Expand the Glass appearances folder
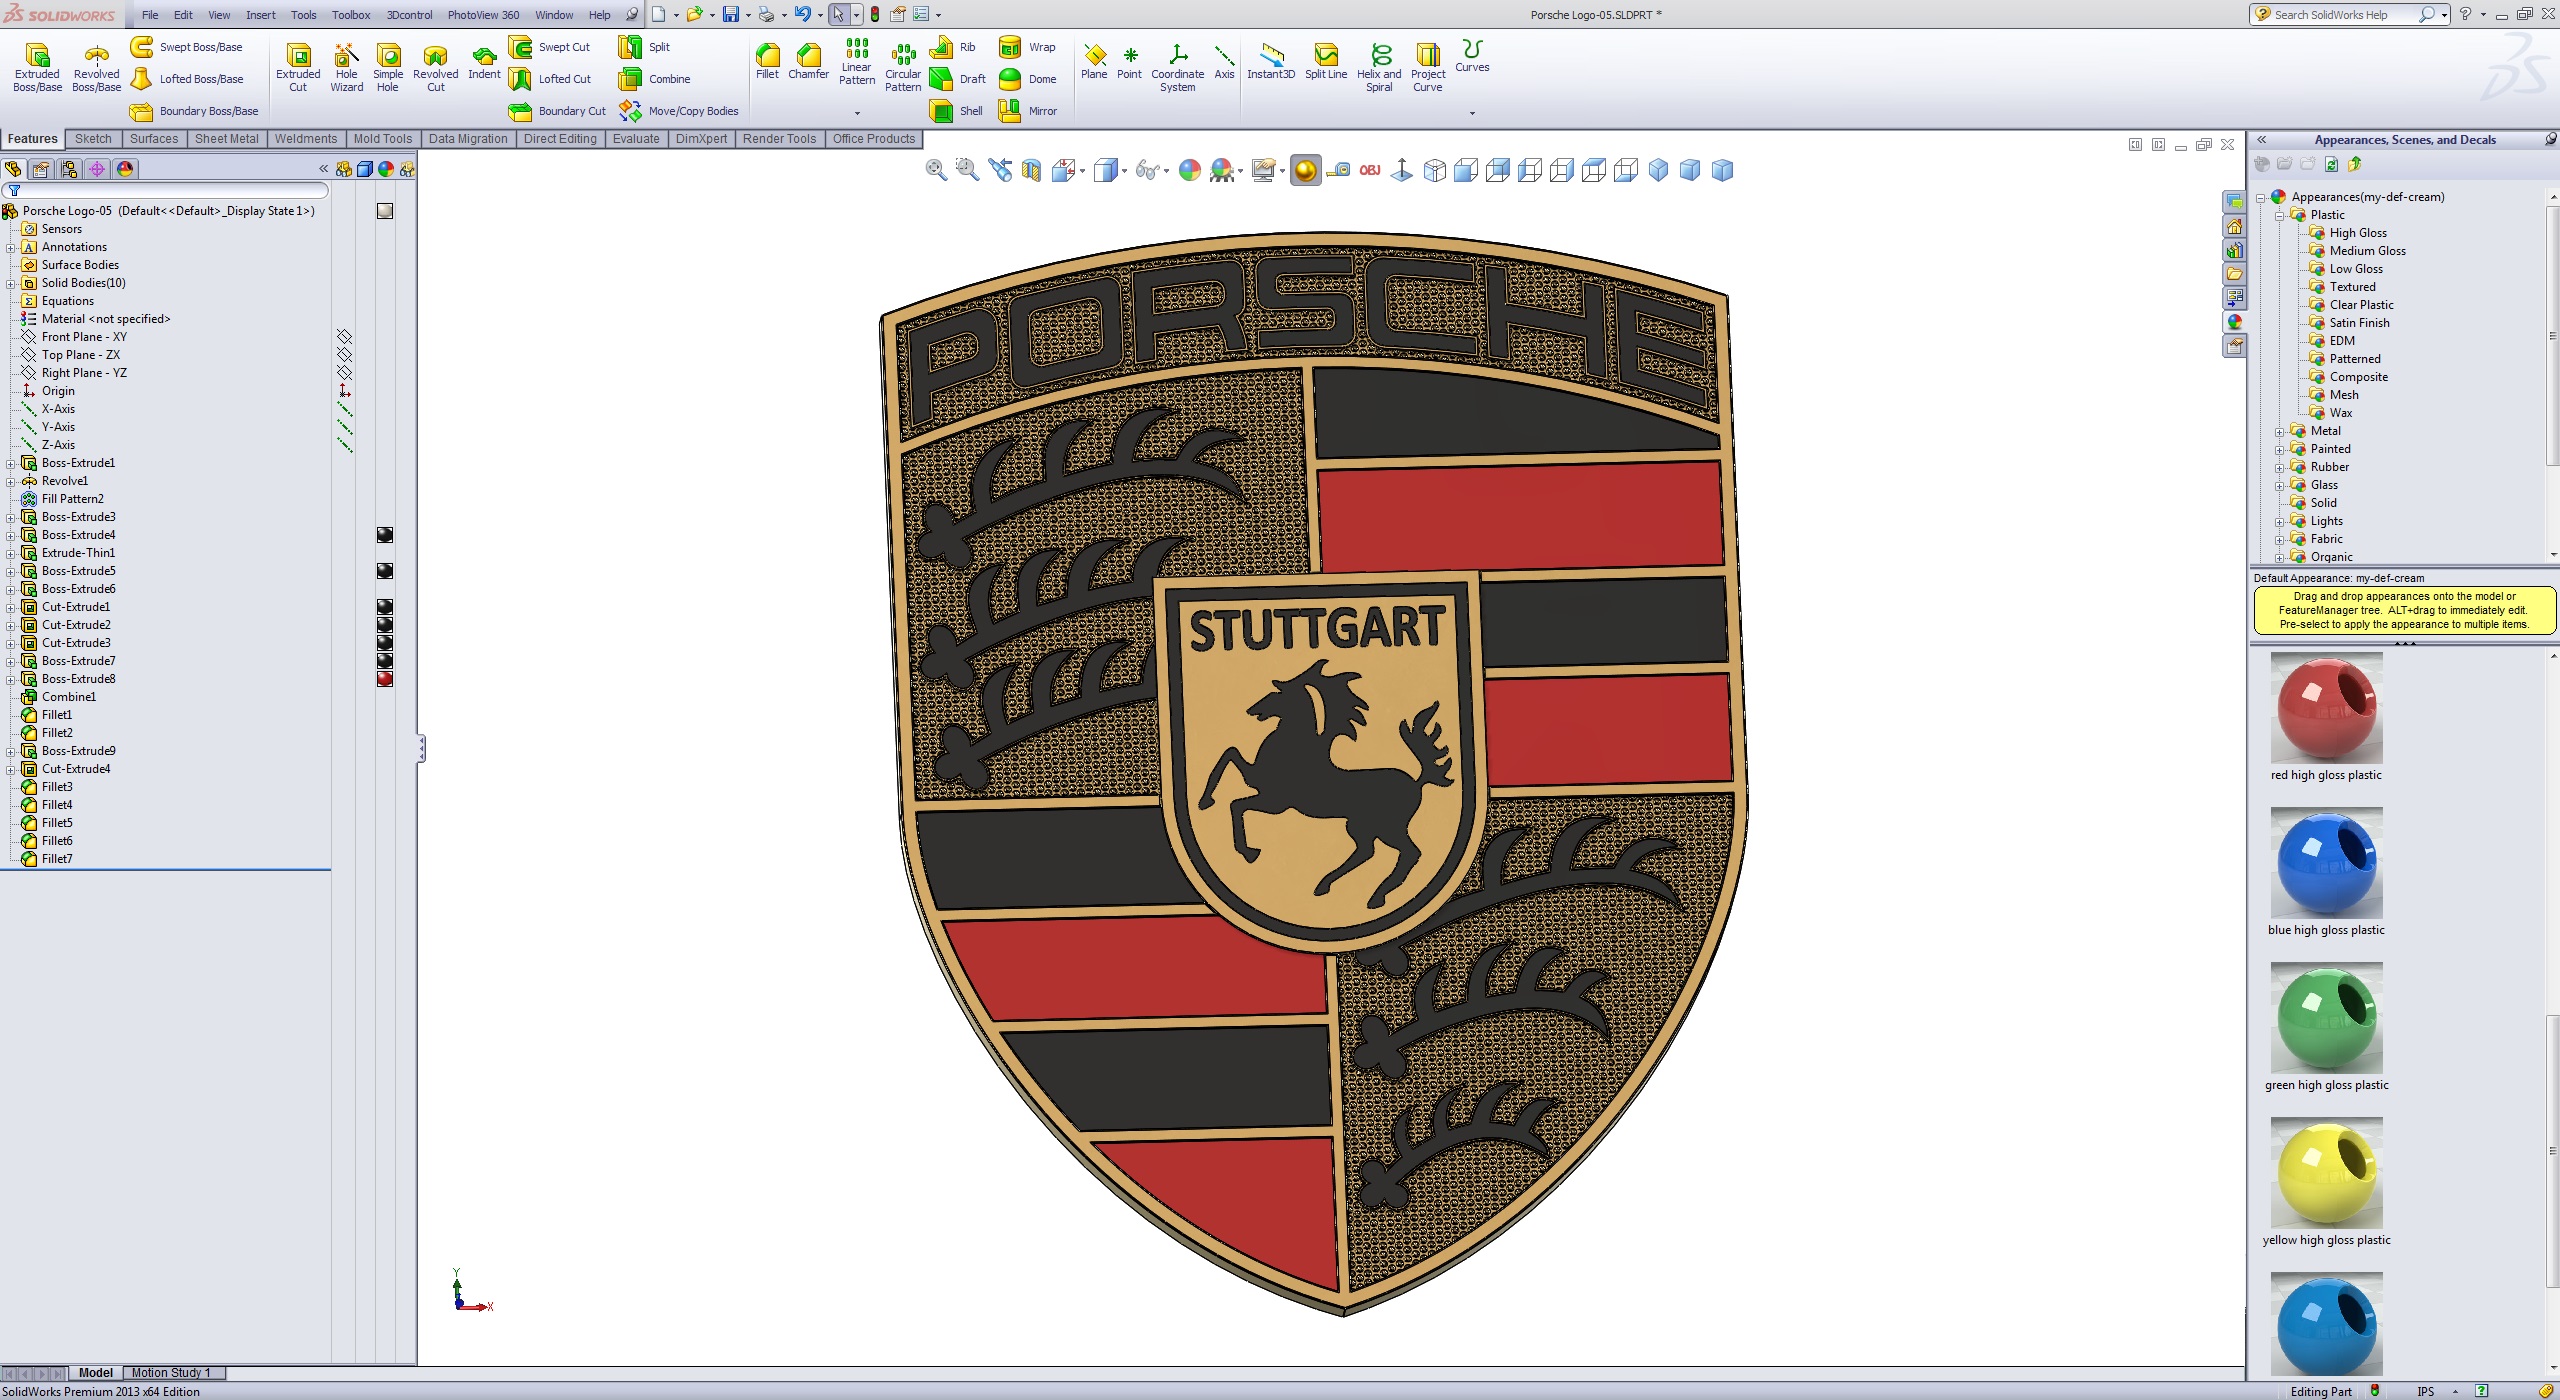This screenshot has width=2560, height=1400. [2279, 486]
